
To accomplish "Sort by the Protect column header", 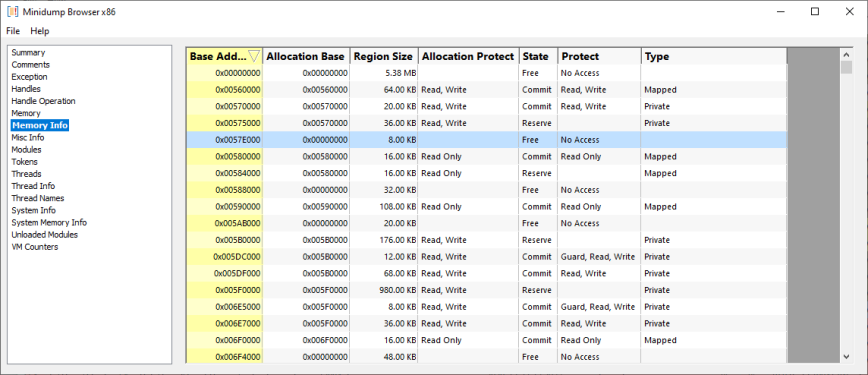I will (600, 56).
